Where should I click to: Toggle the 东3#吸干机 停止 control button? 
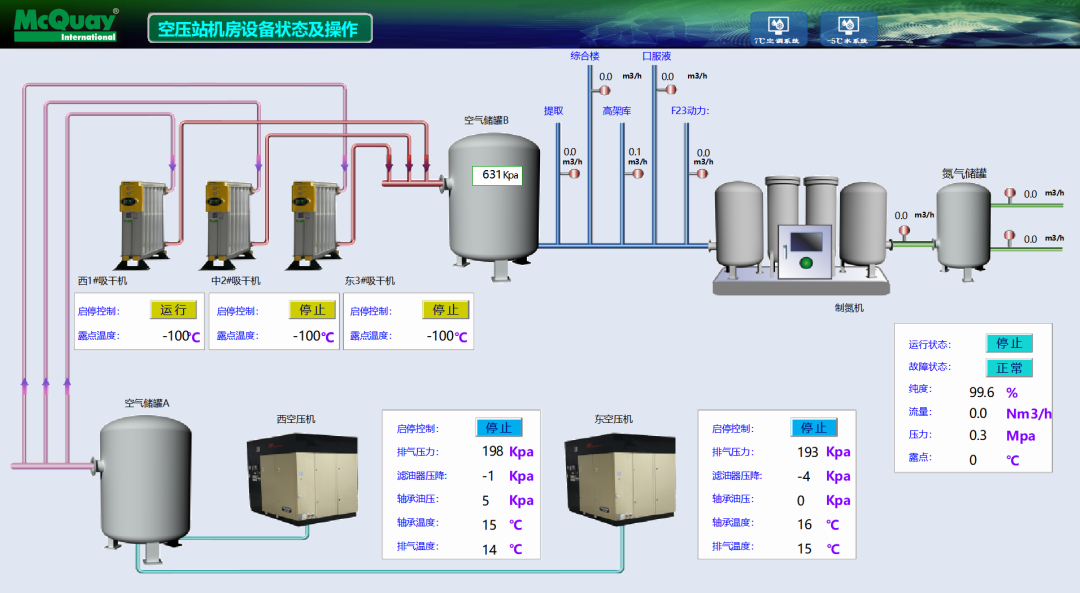(445, 310)
